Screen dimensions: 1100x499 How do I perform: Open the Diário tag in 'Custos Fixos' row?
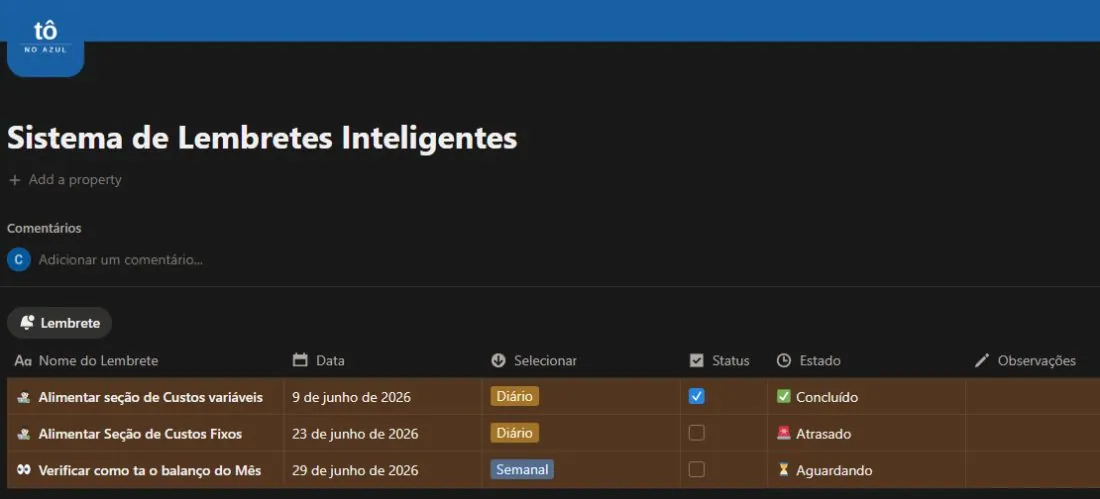coord(514,433)
